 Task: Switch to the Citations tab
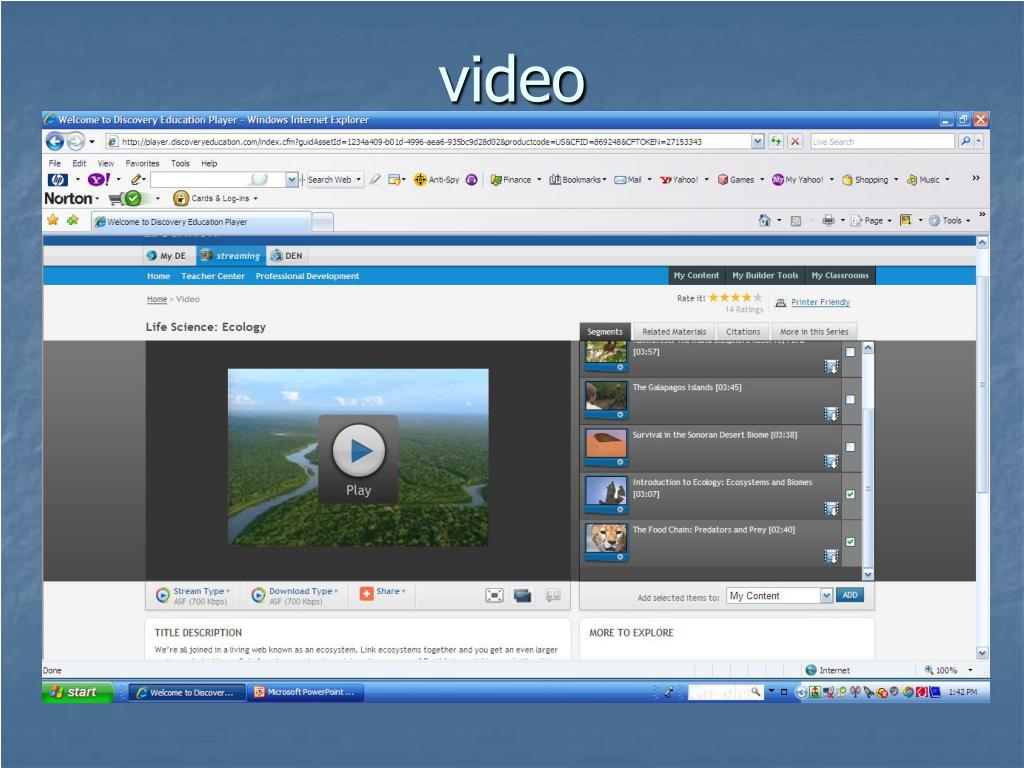coord(743,332)
